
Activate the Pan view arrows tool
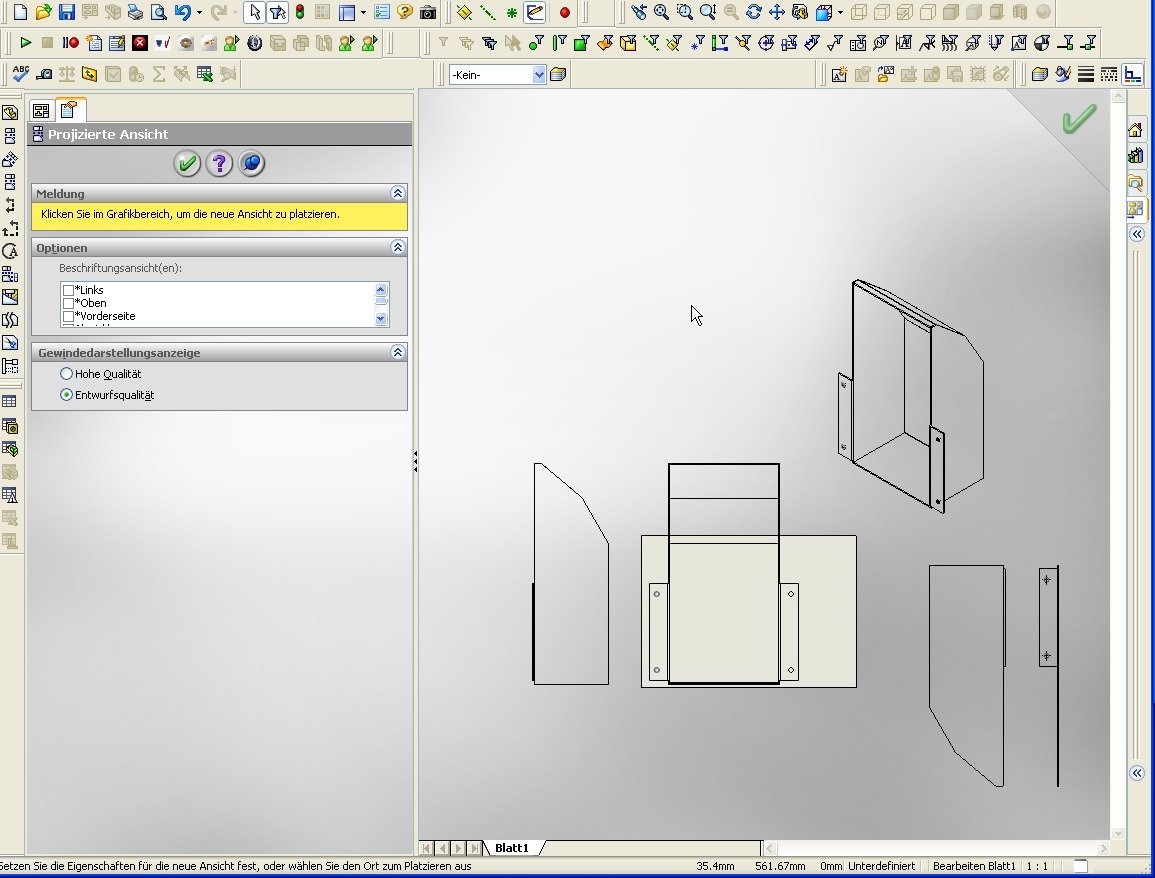click(776, 13)
